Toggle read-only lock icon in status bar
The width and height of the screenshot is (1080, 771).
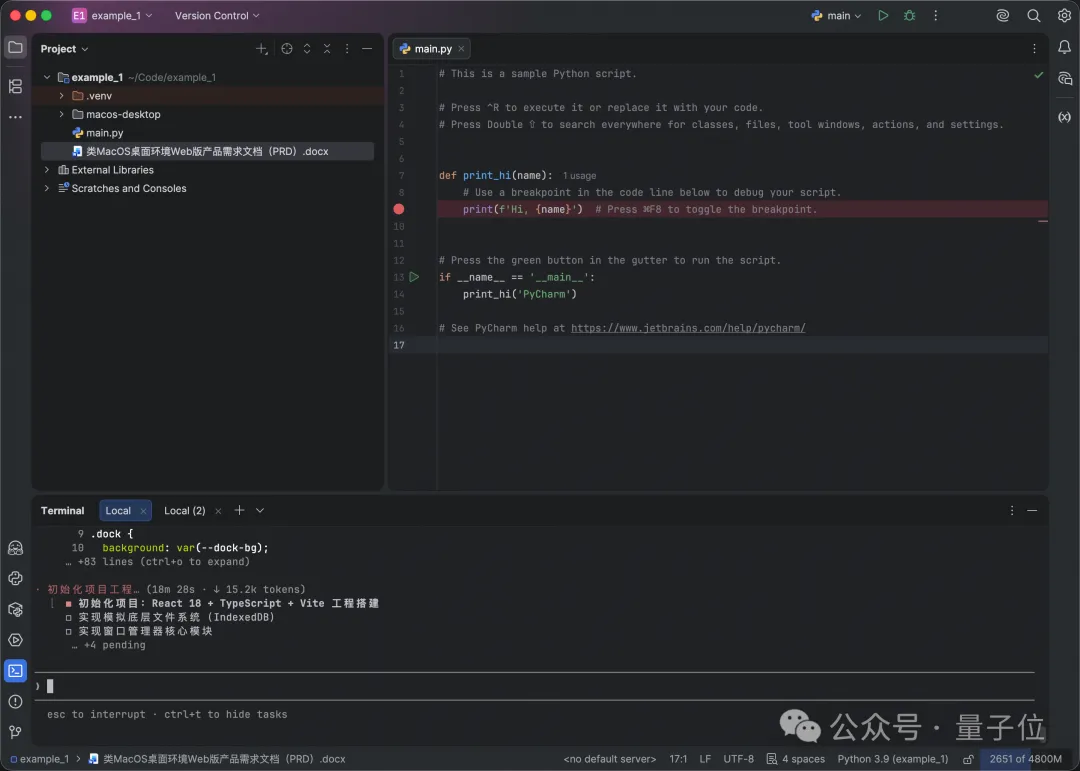click(x=968, y=759)
